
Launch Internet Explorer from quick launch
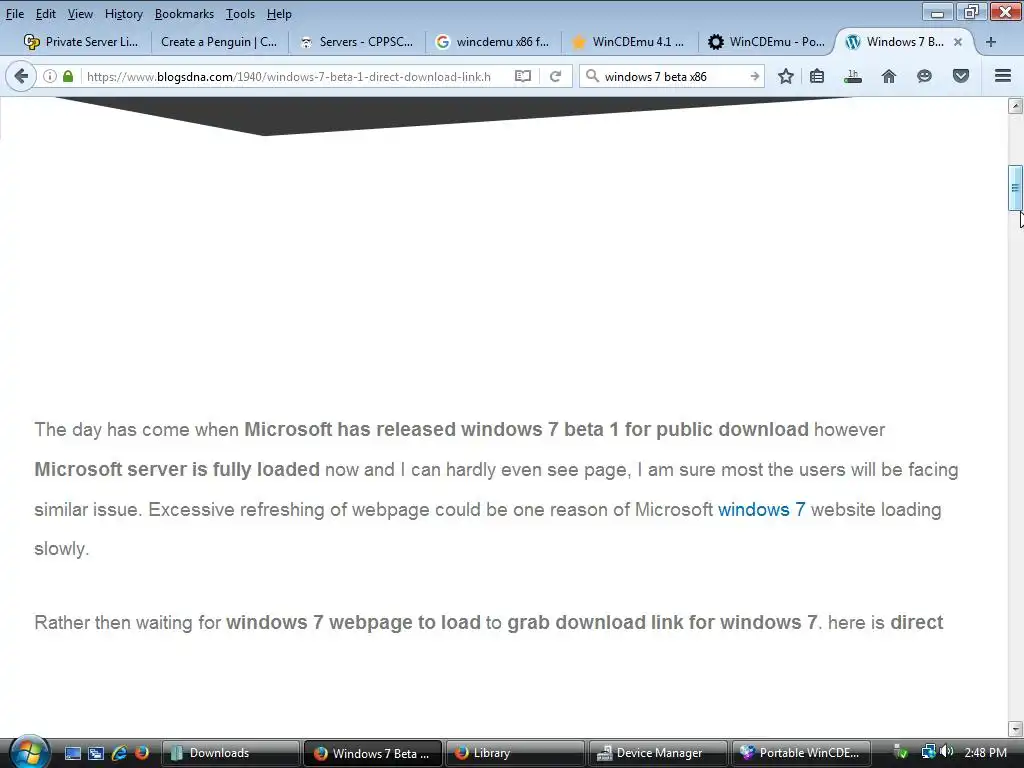point(119,753)
